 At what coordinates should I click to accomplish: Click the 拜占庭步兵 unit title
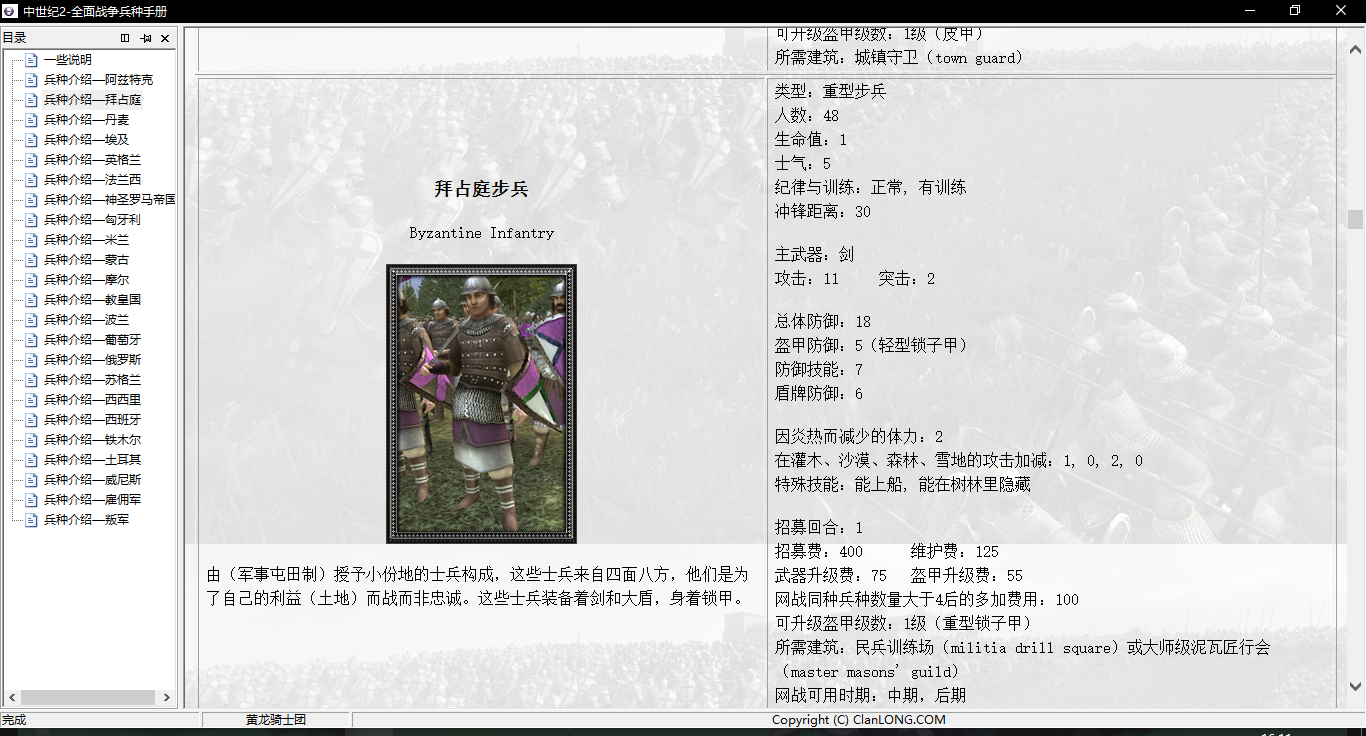click(482, 189)
